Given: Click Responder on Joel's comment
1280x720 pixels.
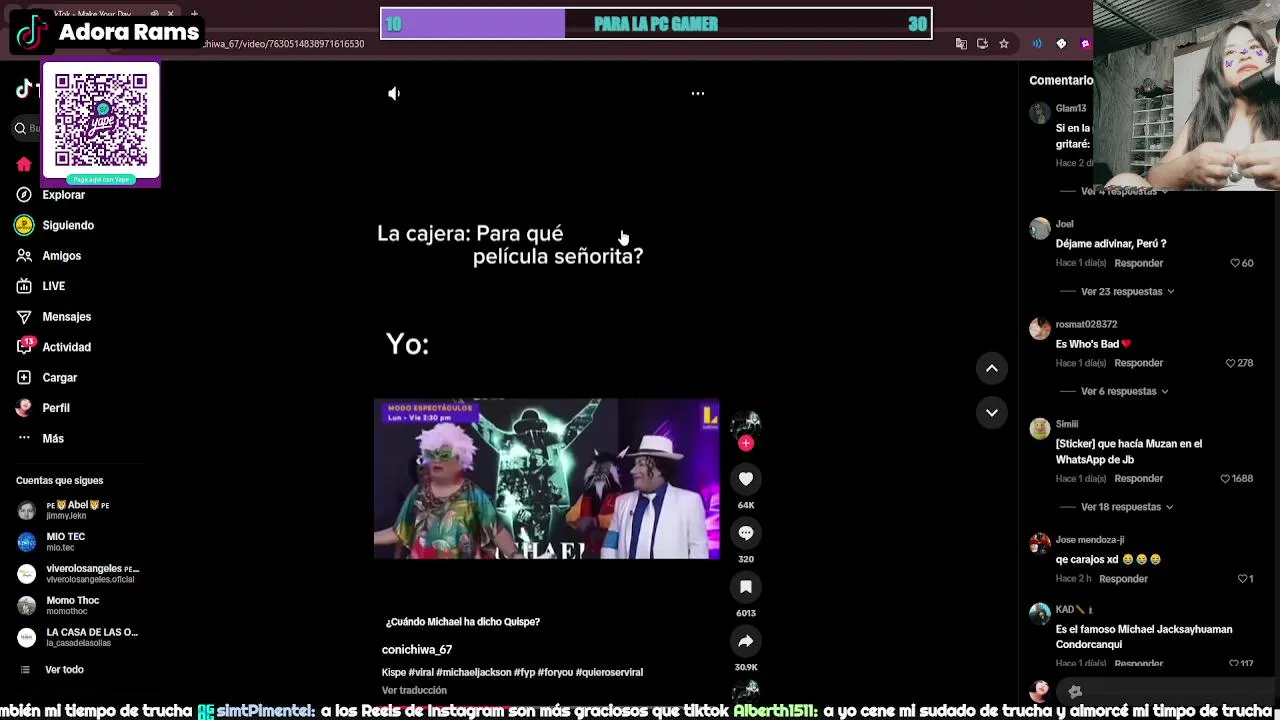Looking at the screenshot, I should [1138, 263].
